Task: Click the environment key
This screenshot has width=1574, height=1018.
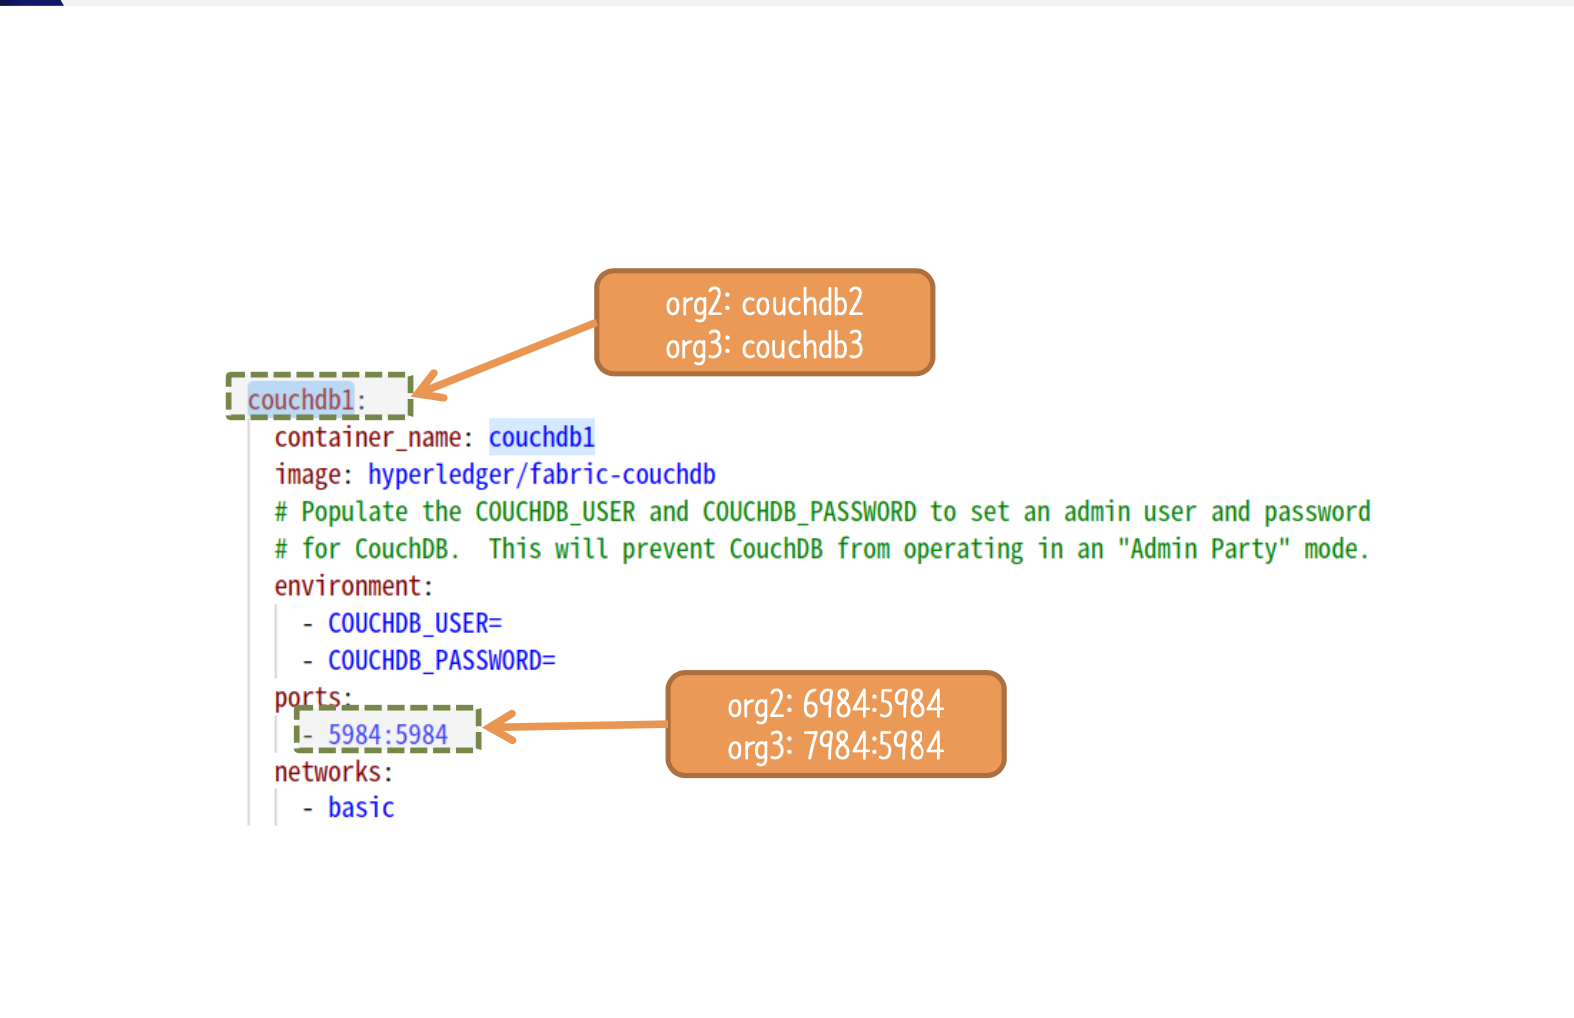Action: point(348,586)
